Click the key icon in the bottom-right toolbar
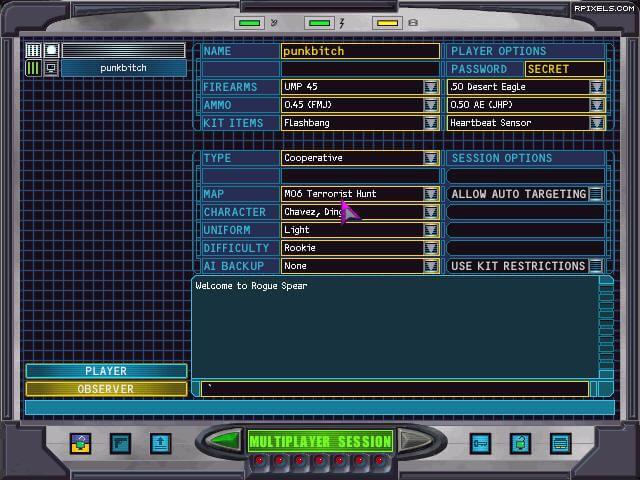640x480 pixels. tap(480, 442)
